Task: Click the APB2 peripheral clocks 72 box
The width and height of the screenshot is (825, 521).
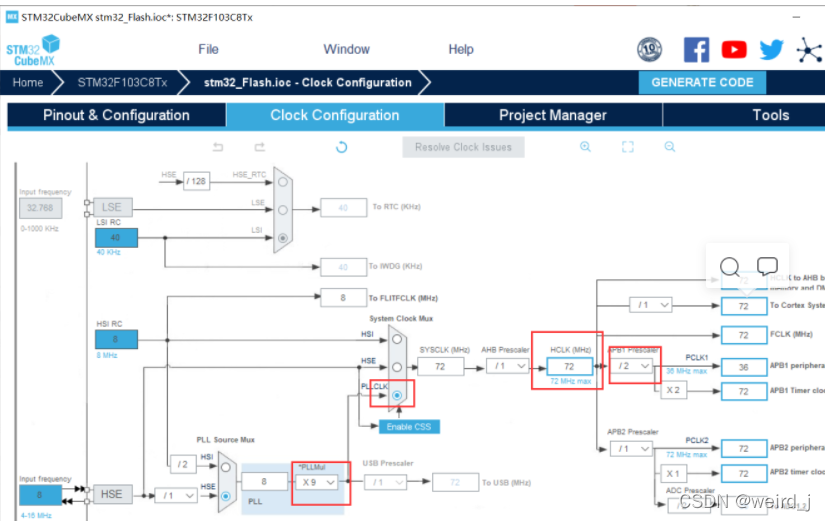Action: 743,449
